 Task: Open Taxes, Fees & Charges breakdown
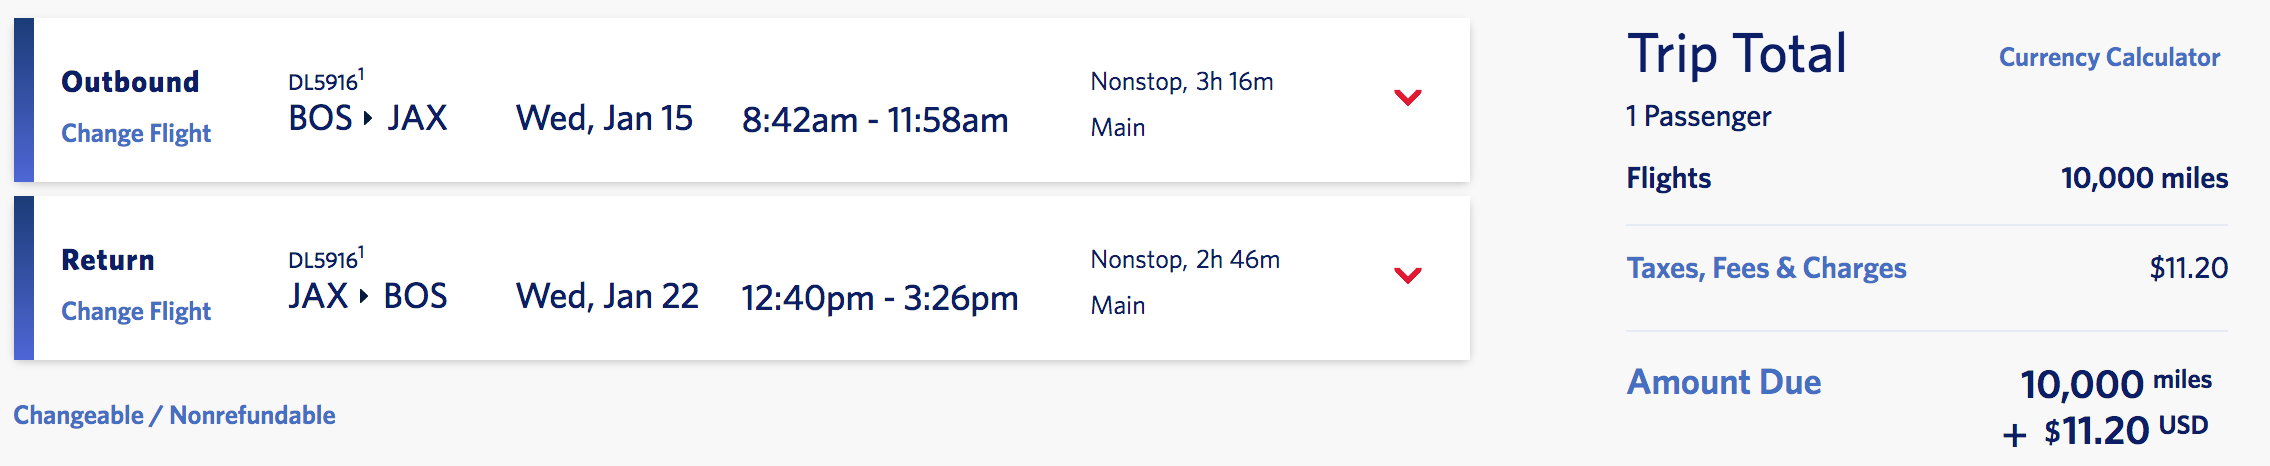(1766, 268)
